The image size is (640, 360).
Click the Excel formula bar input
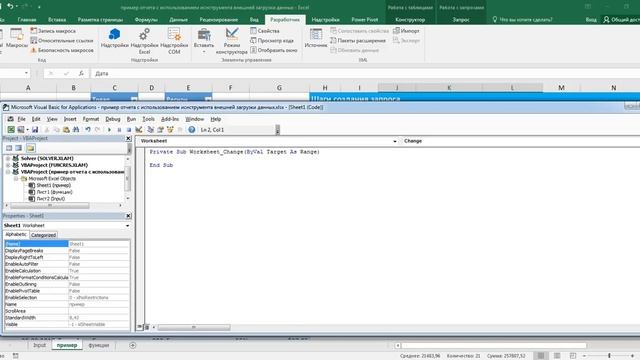coord(365,73)
